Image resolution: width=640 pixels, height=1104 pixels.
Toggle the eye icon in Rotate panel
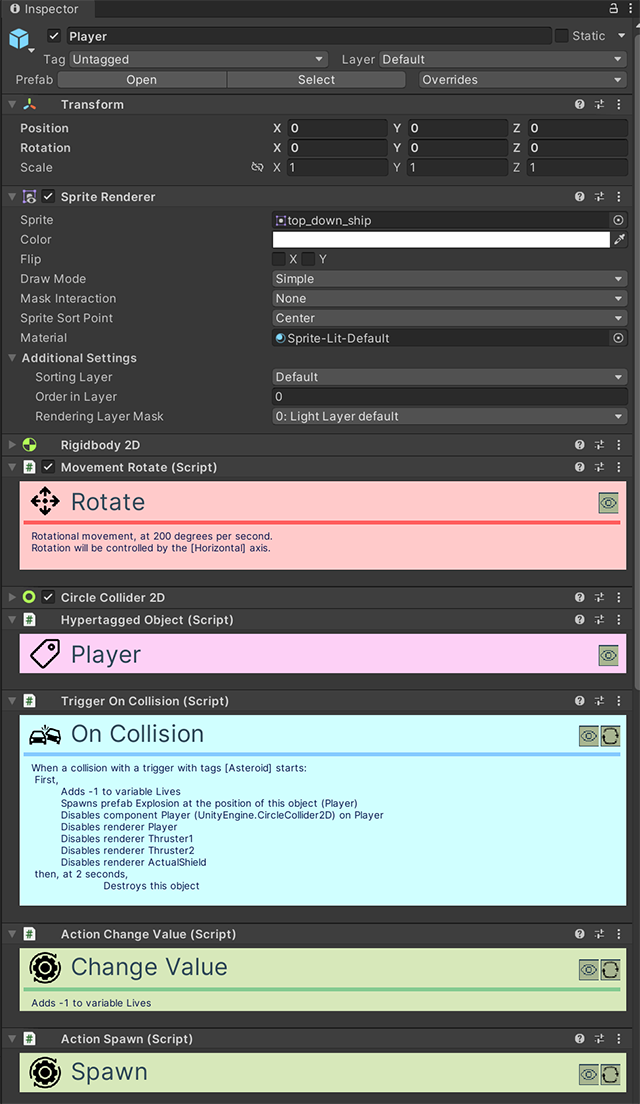click(608, 503)
